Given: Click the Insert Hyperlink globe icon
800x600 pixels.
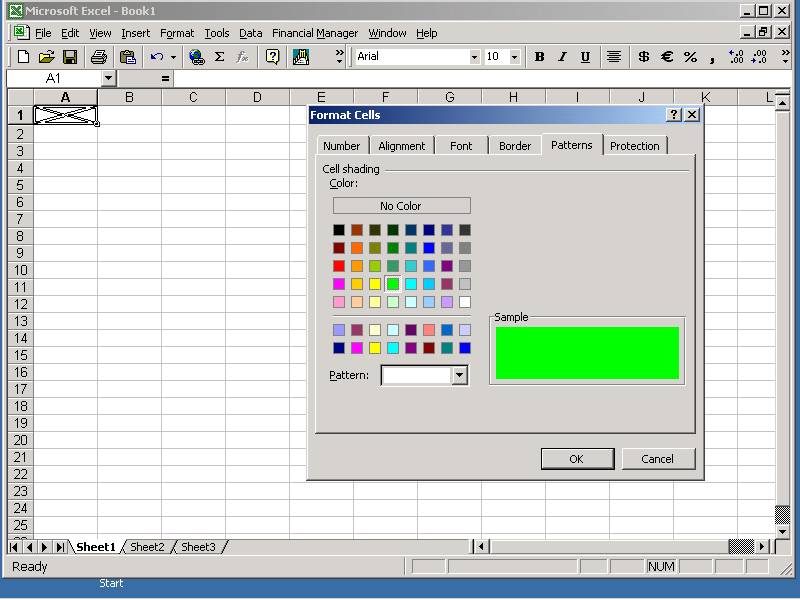Looking at the screenshot, I should (196, 57).
